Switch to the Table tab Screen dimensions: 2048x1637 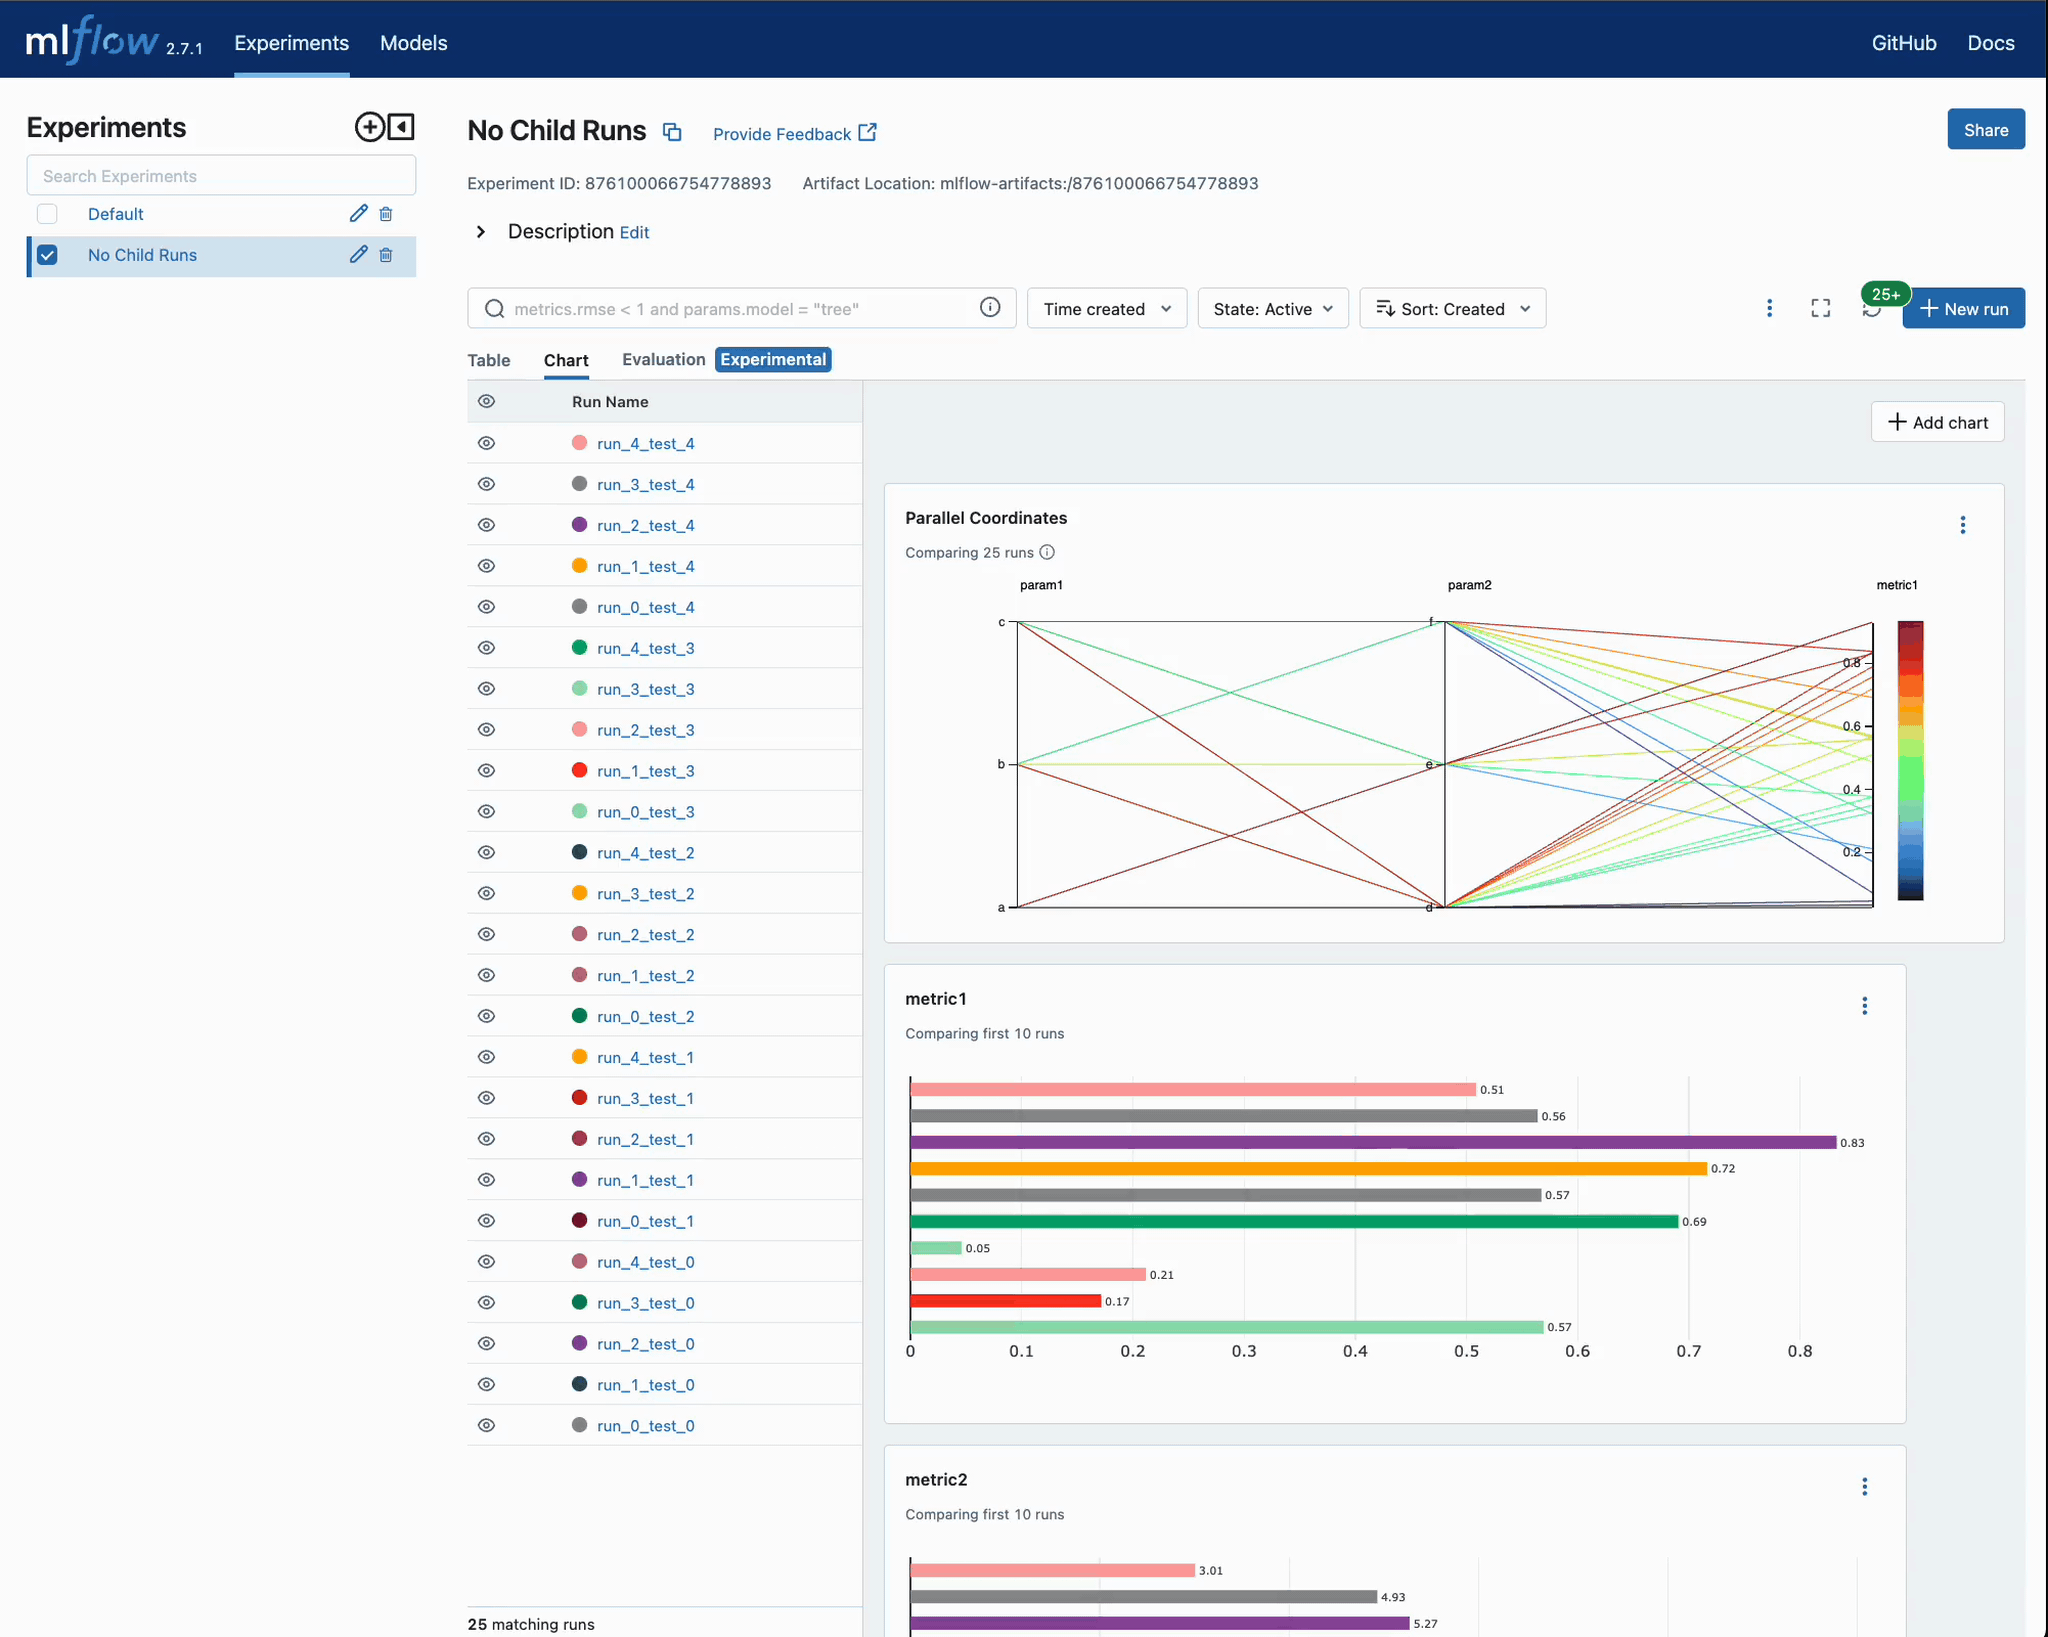pos(489,360)
